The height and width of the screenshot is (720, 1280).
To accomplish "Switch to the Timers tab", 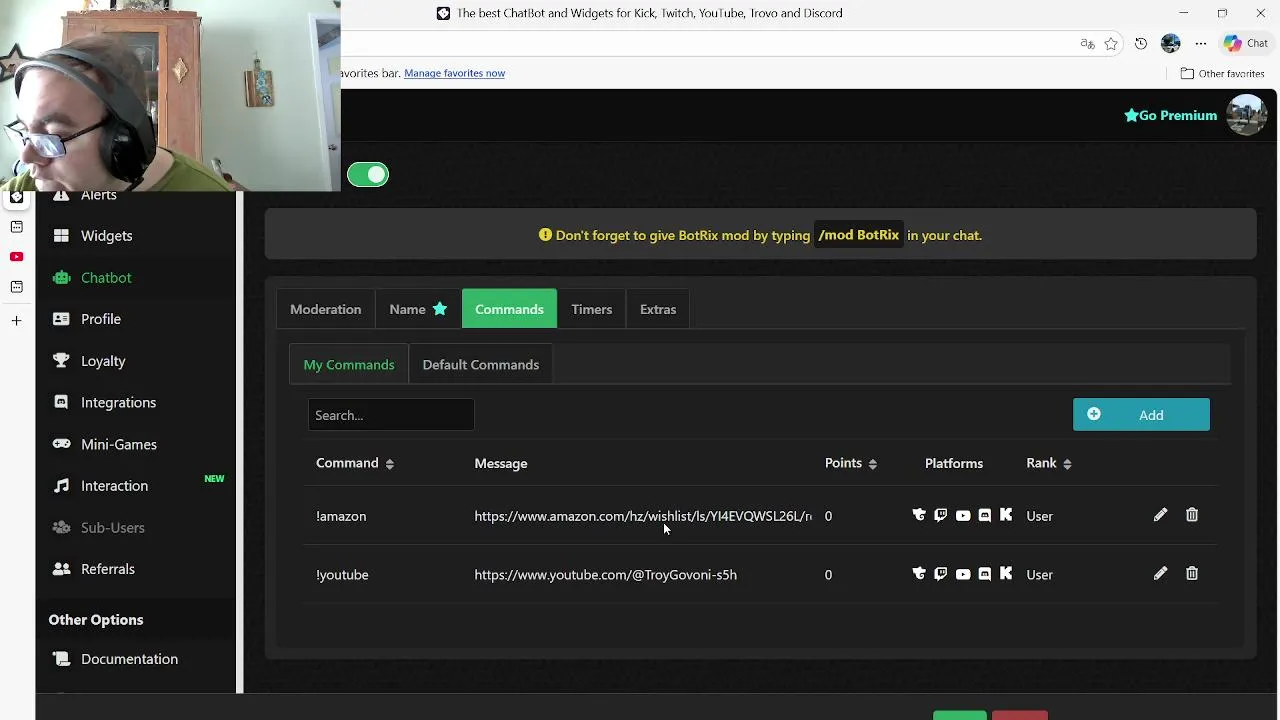I will (x=591, y=309).
